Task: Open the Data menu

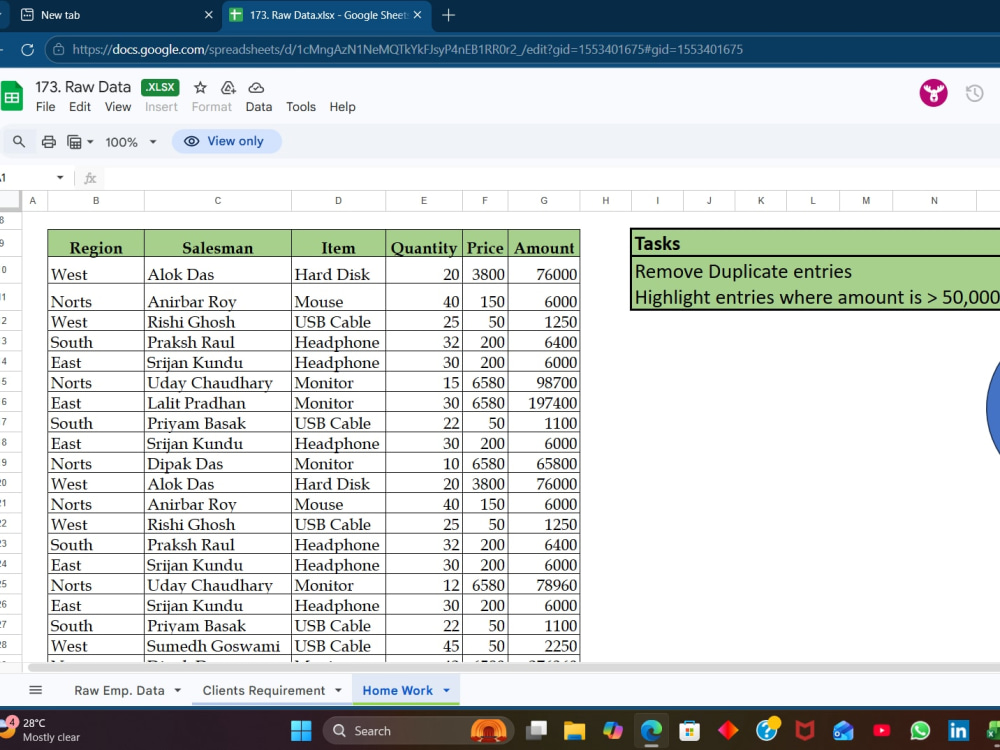Action: [x=259, y=107]
